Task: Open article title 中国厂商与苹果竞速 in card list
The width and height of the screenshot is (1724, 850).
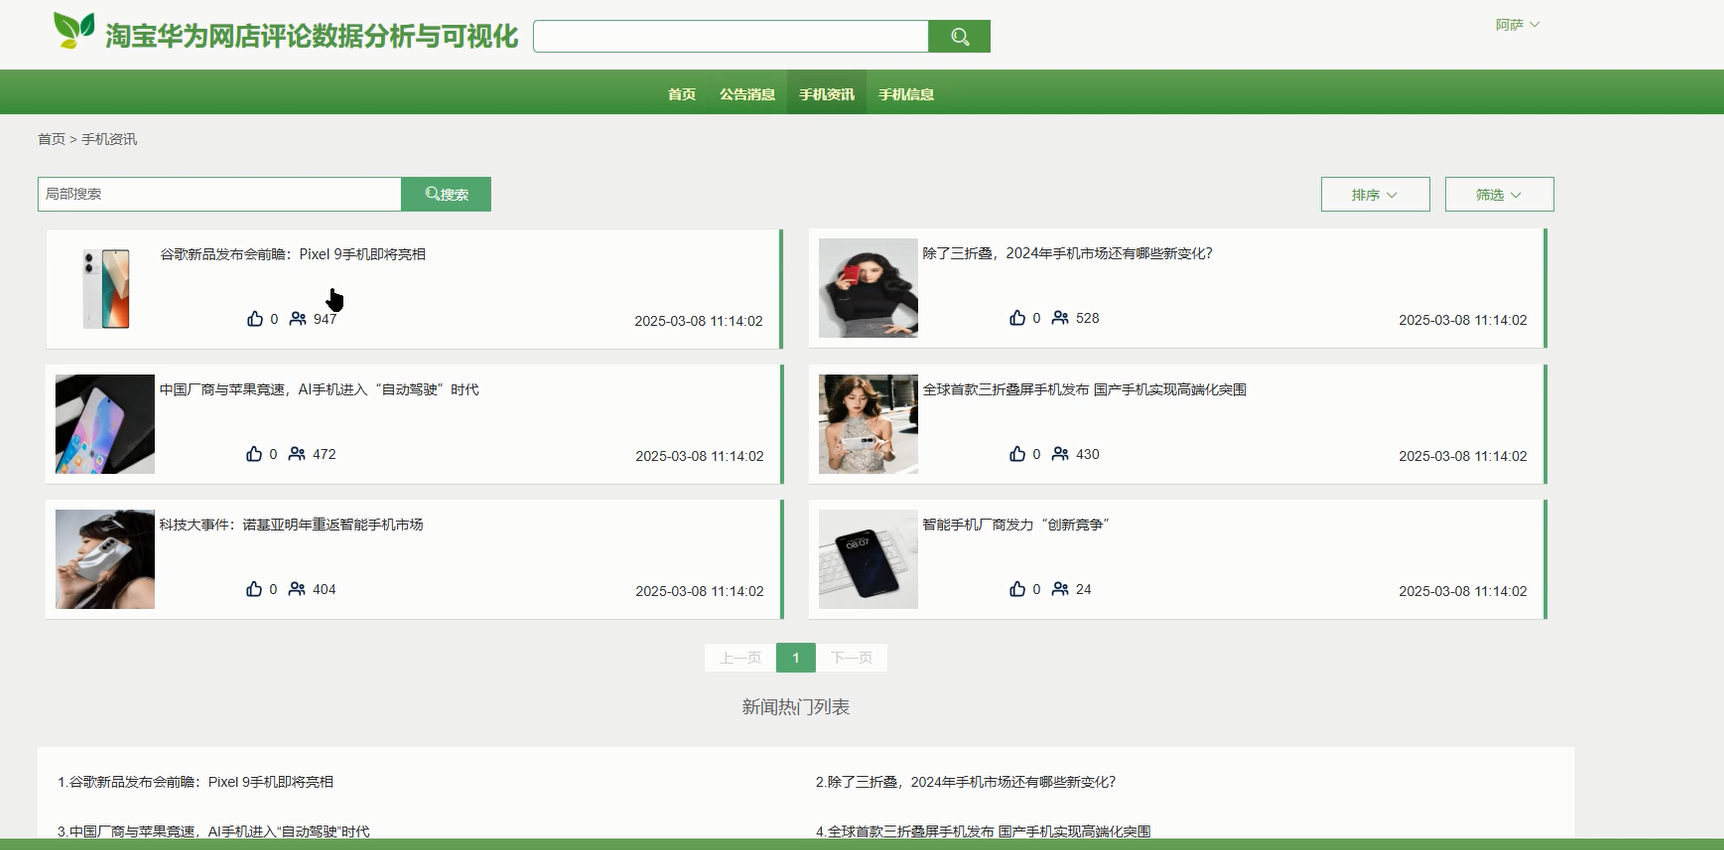Action: coord(319,389)
